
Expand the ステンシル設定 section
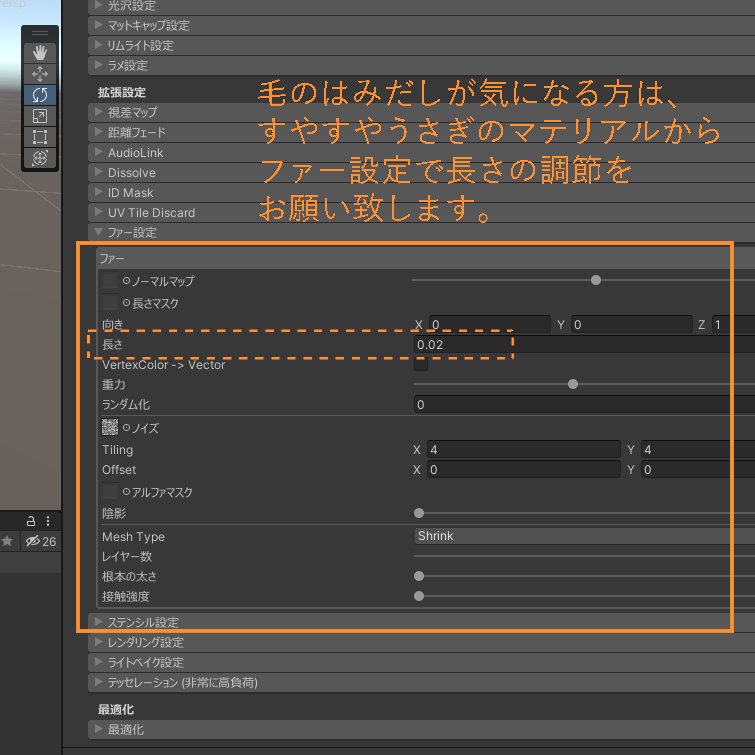[x=421, y=622]
